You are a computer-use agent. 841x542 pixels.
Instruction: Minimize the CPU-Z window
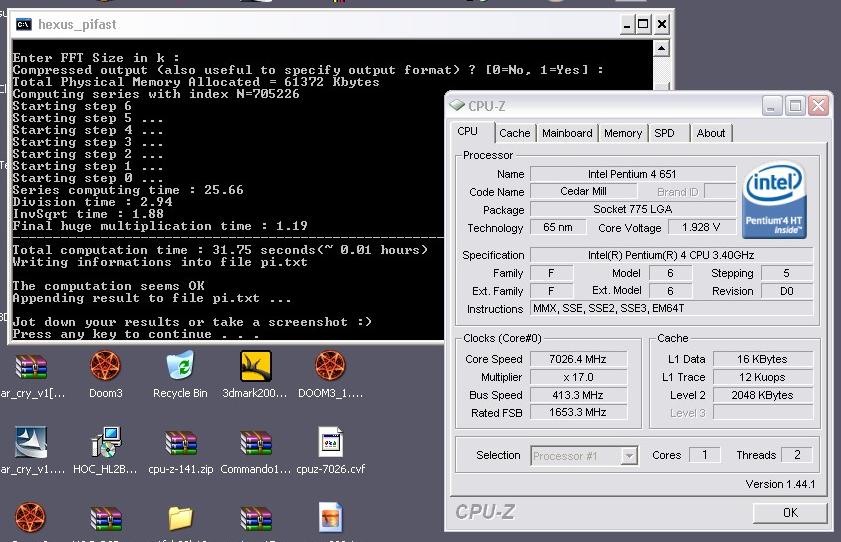tap(771, 106)
